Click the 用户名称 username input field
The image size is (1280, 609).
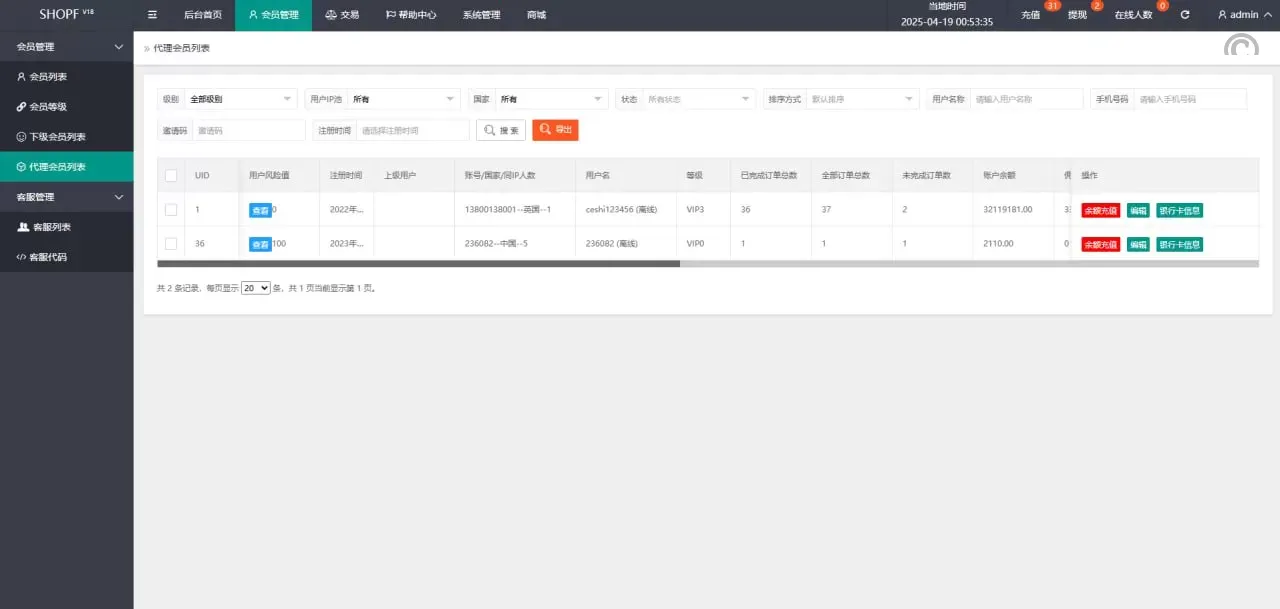[x=1026, y=99]
